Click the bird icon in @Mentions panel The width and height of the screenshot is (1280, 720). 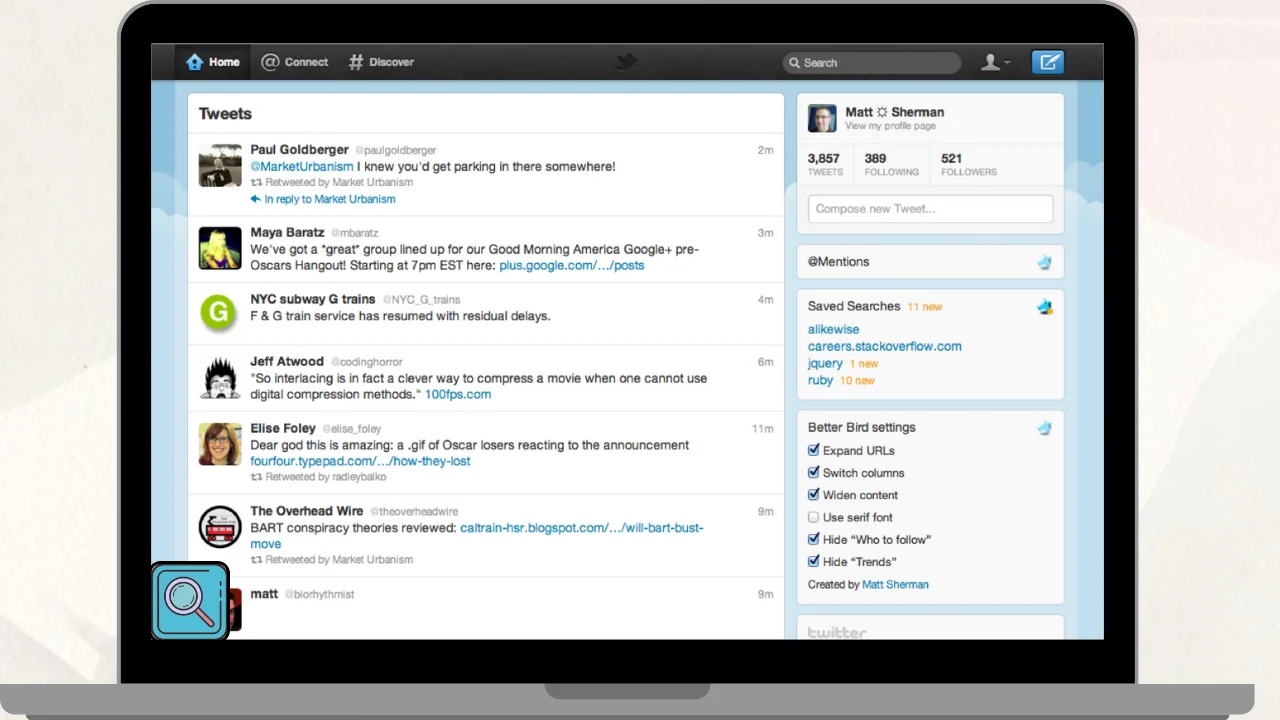1044,262
